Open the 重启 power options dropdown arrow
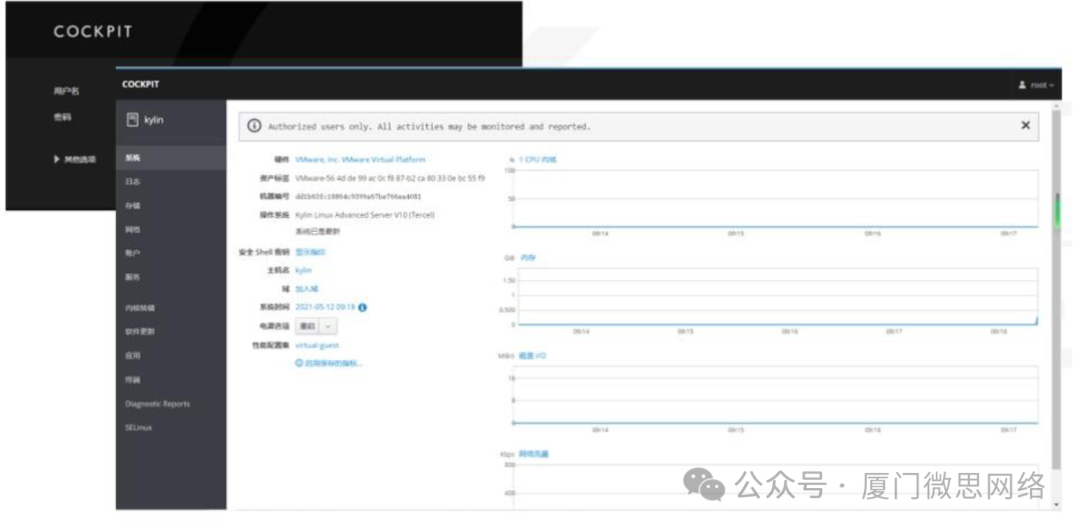This screenshot has height=529, width=1080. pos(329,326)
